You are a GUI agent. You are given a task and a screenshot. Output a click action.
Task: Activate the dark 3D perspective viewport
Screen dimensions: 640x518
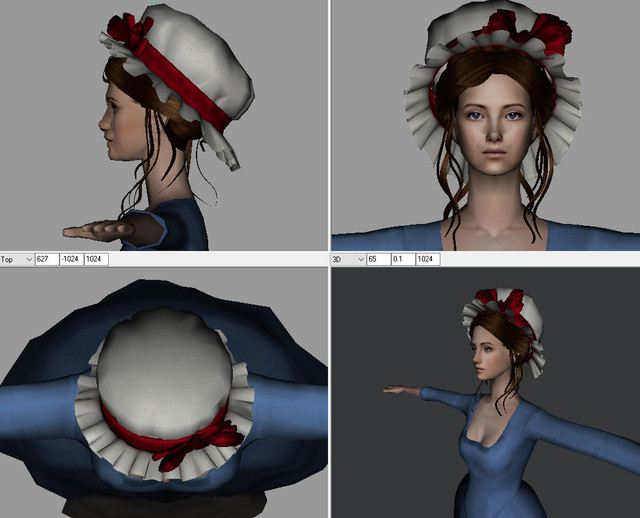(x=486, y=393)
